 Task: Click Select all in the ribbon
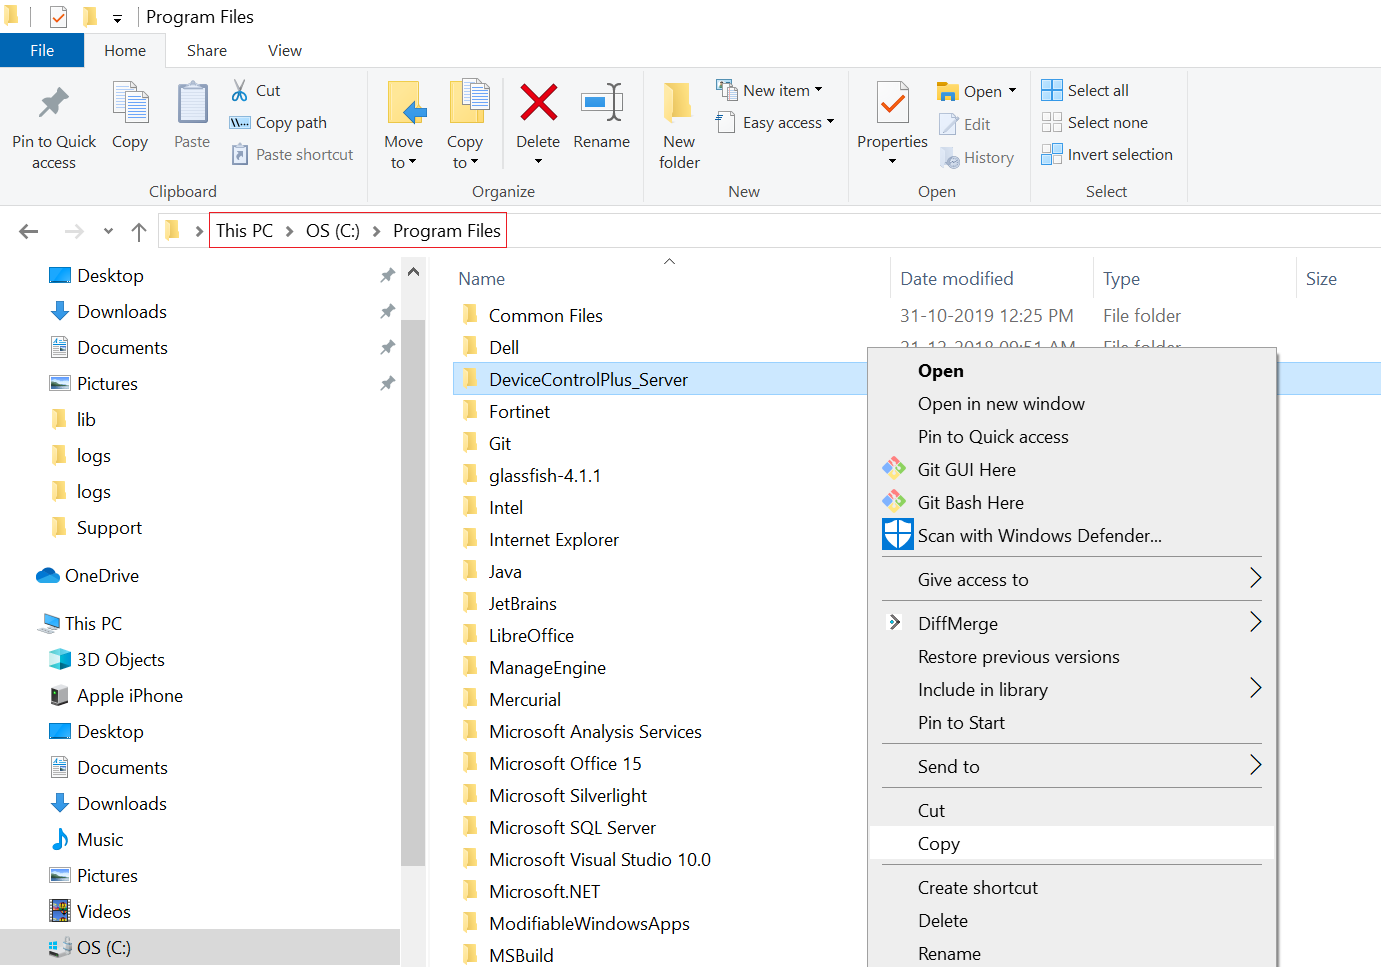[1085, 90]
